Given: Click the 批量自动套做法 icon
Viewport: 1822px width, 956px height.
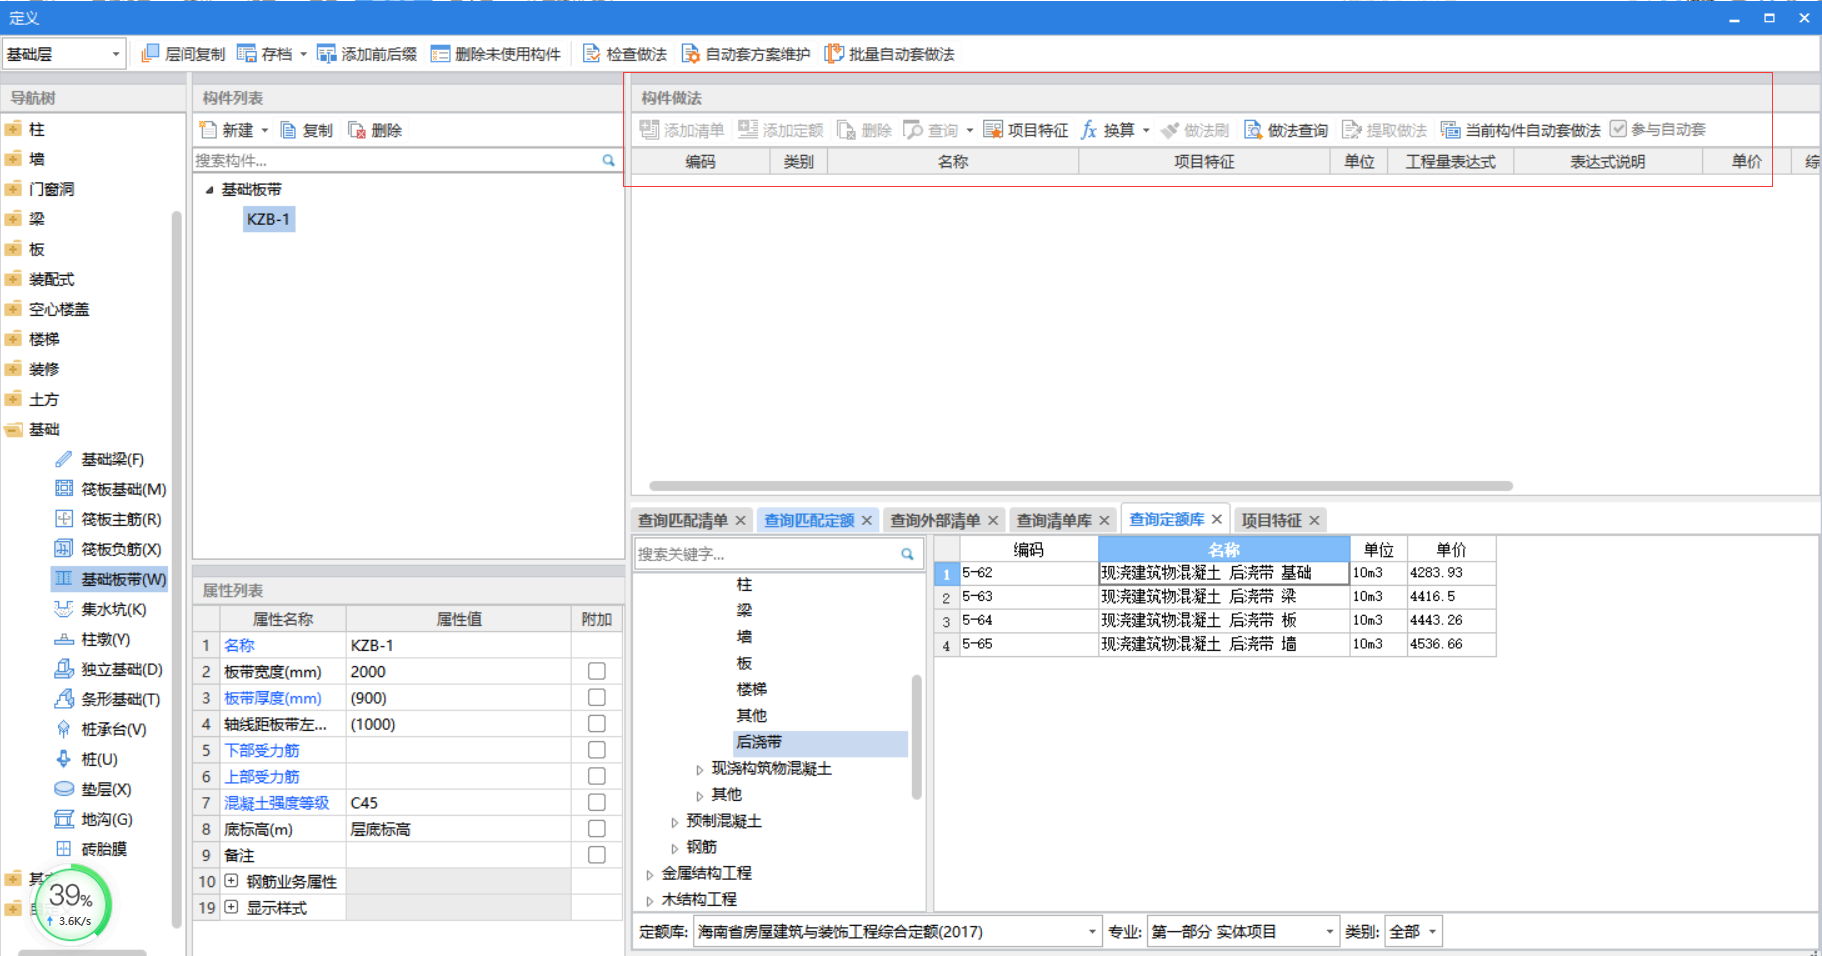Looking at the screenshot, I should tap(834, 54).
